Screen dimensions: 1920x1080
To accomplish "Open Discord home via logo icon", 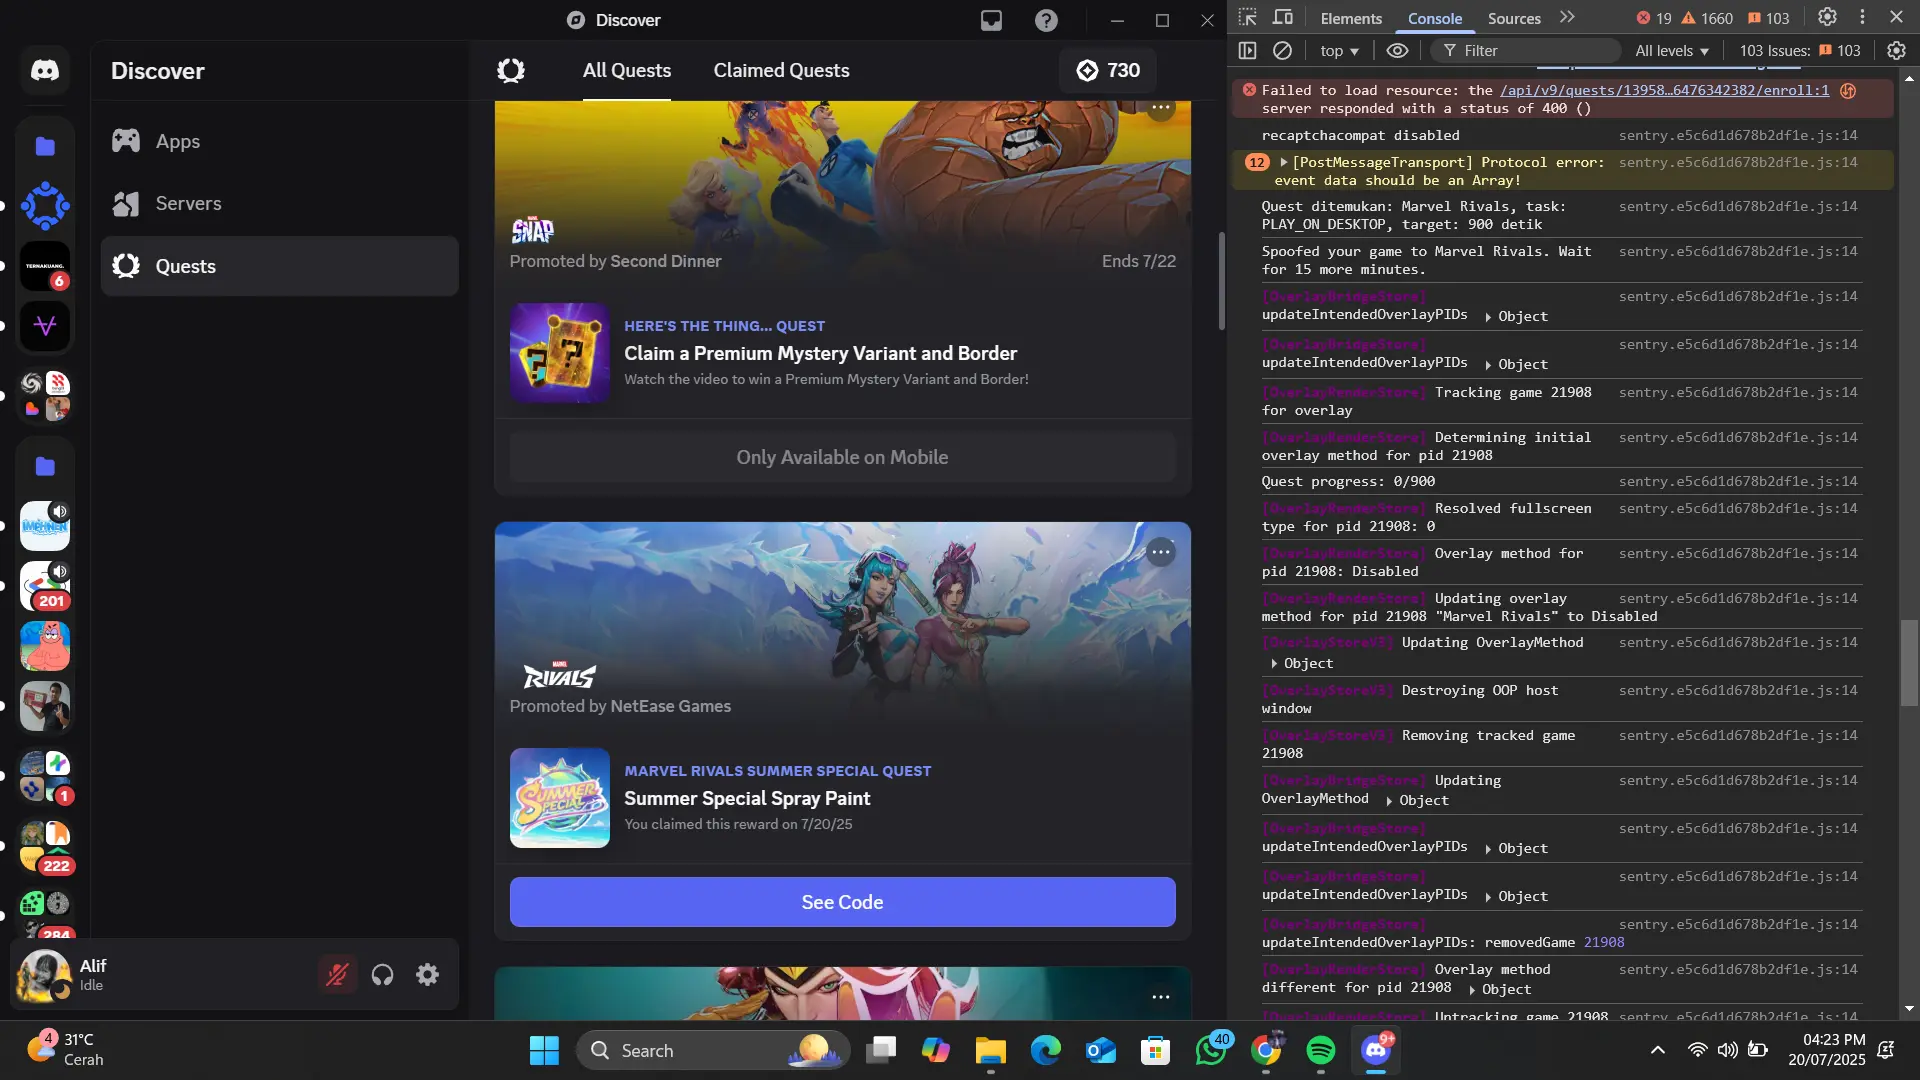I will (x=45, y=71).
